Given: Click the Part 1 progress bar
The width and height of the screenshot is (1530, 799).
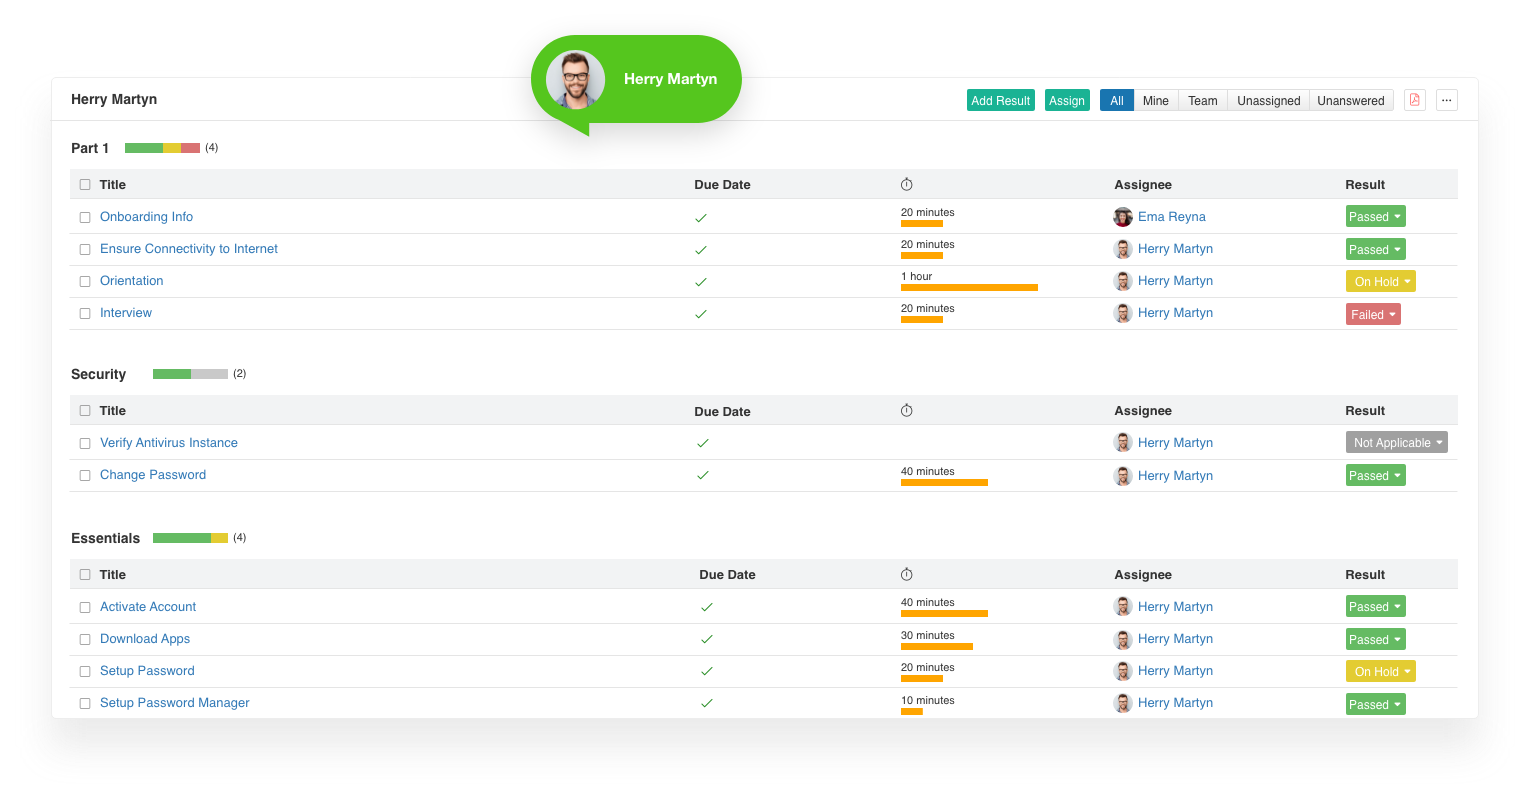Looking at the screenshot, I should point(160,147).
